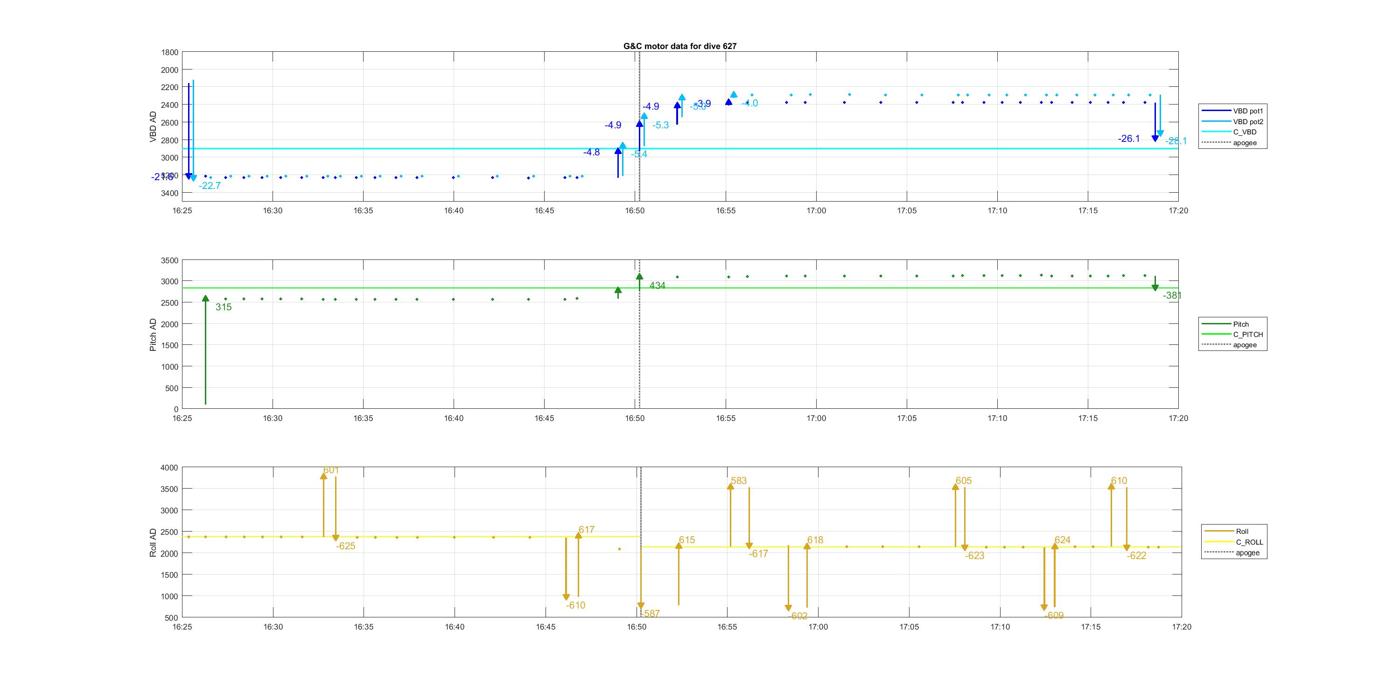Click the 4000 tick on Roll axis
Image resolution: width=1400 pixels, height=693 pixels.
point(169,468)
